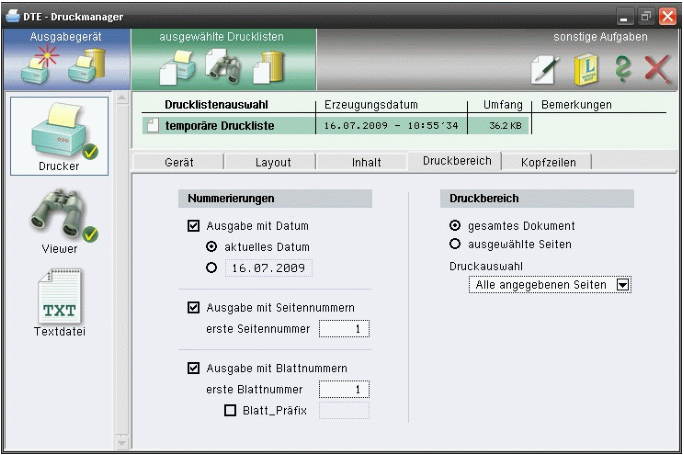Switch to the Layout tab

(x=272, y=162)
